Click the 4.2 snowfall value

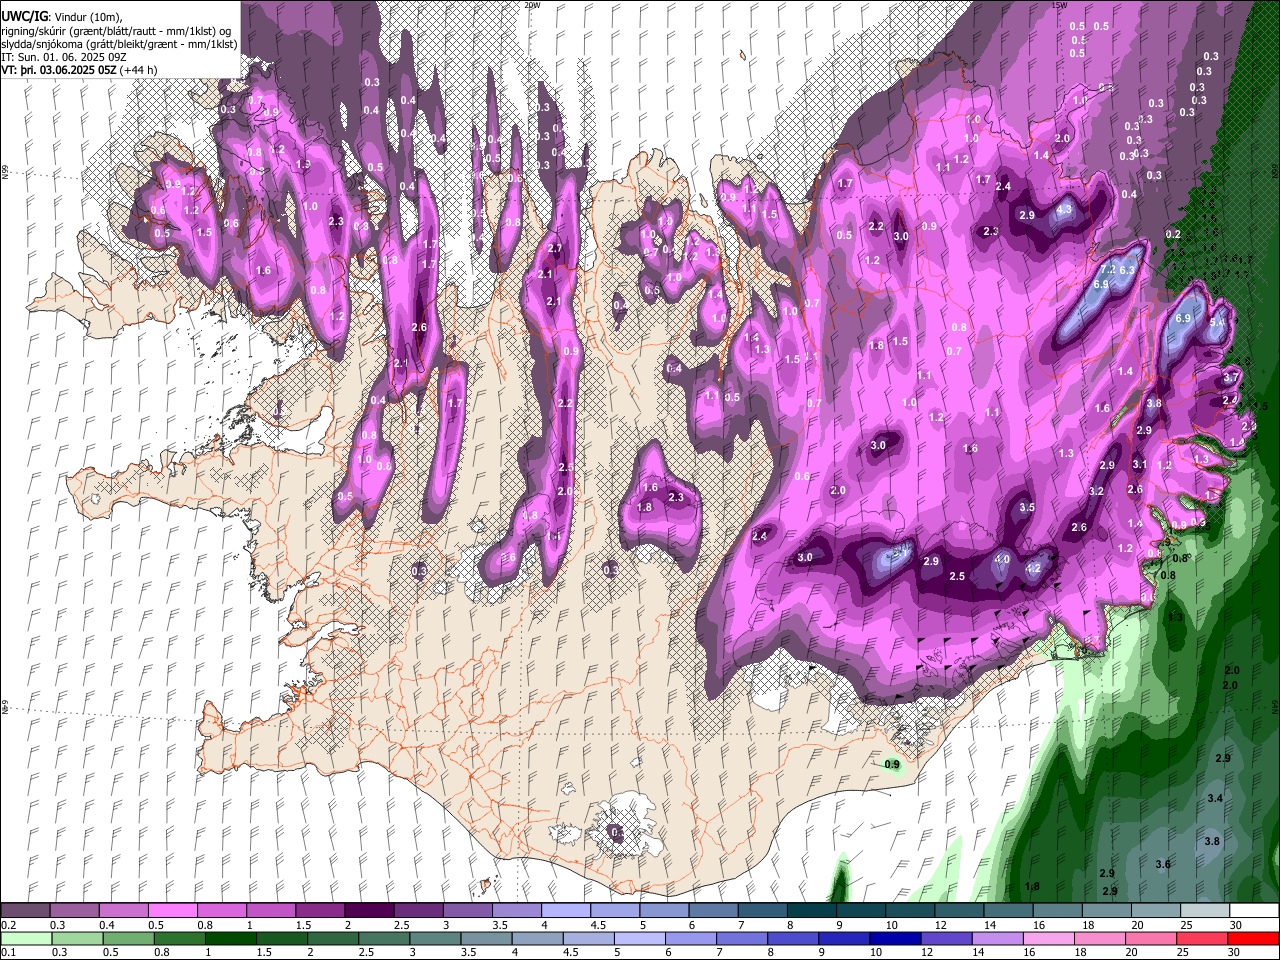1034,568
